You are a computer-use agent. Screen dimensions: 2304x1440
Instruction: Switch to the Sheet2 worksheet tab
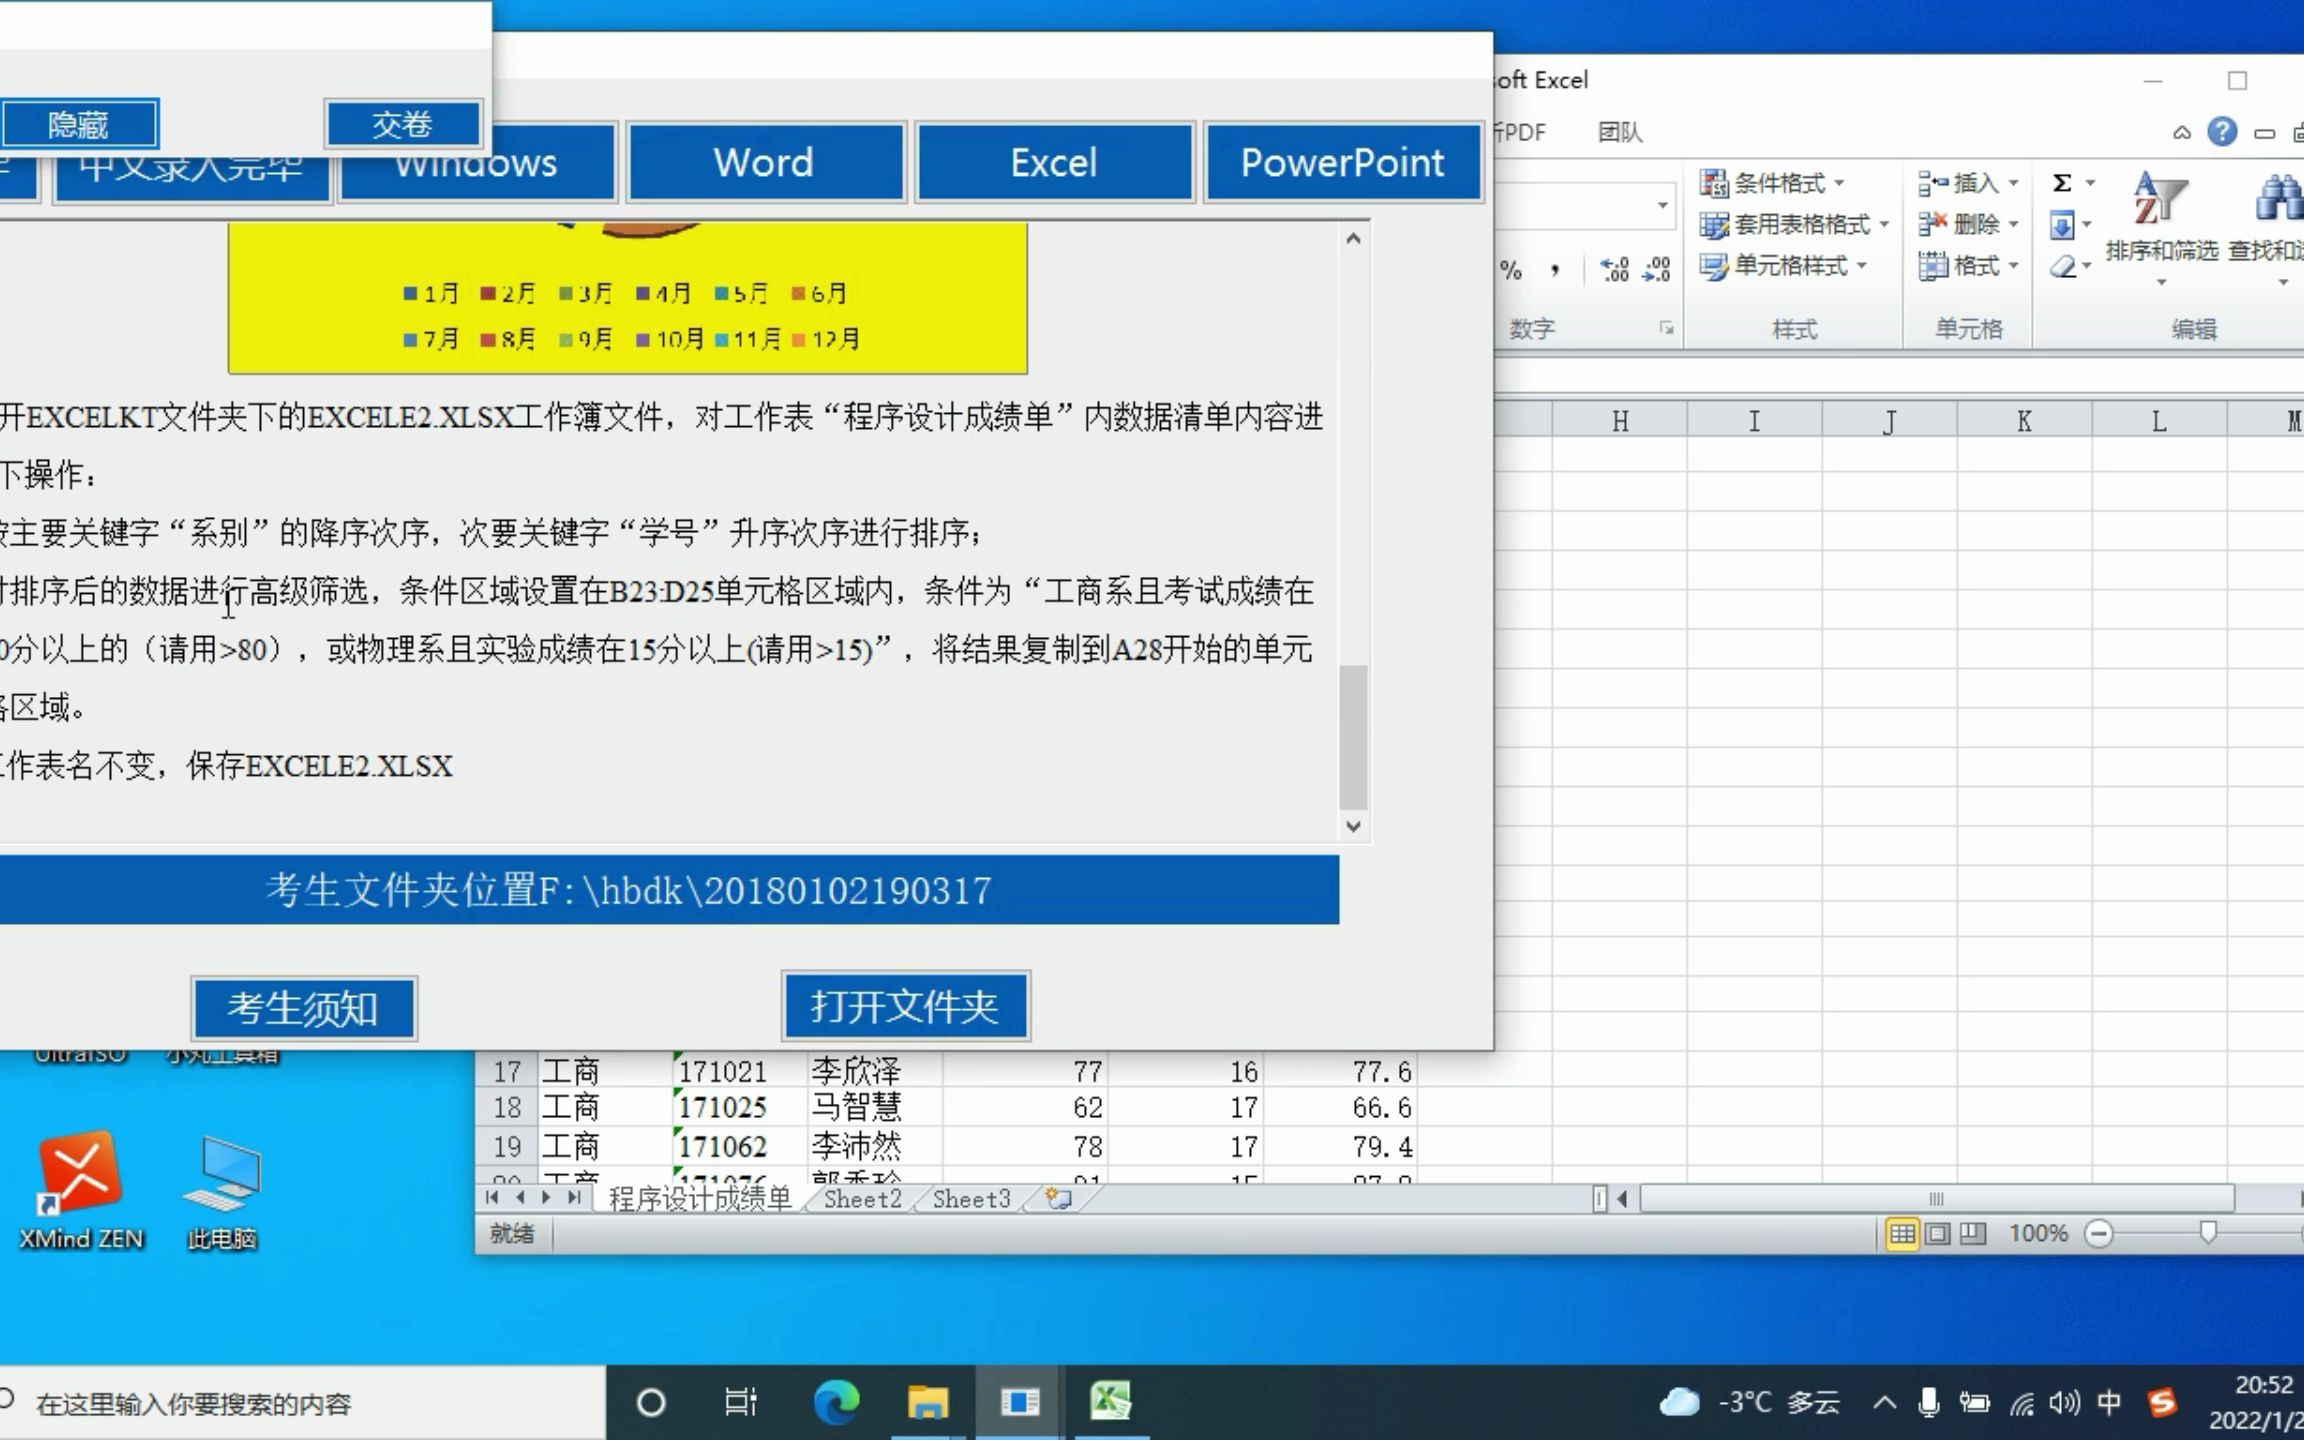(862, 1198)
